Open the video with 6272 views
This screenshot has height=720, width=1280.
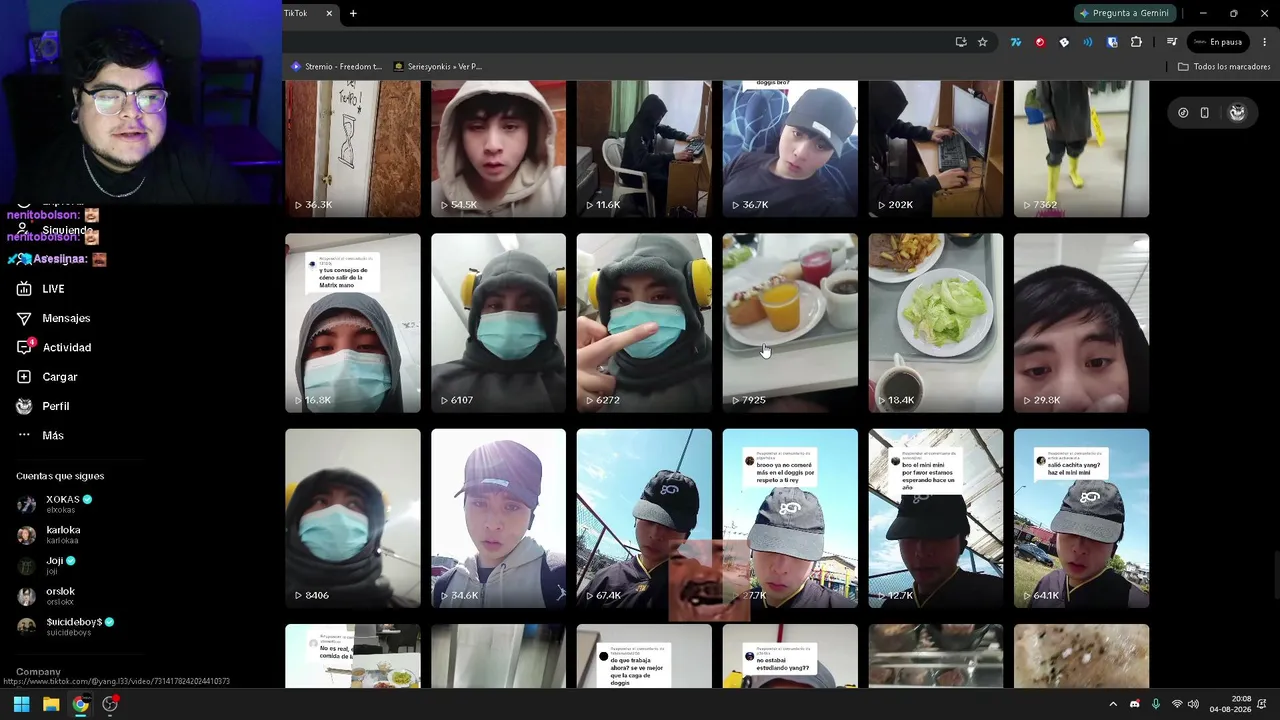coord(644,323)
